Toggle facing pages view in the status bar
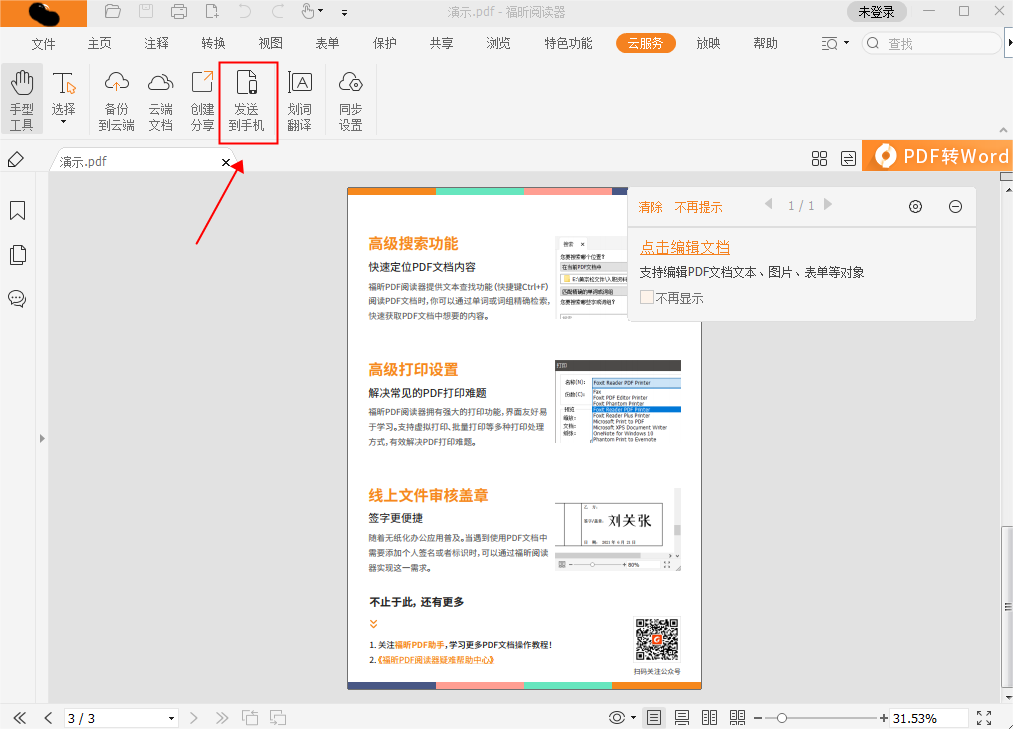Image resolution: width=1013 pixels, height=729 pixels. [x=709, y=717]
